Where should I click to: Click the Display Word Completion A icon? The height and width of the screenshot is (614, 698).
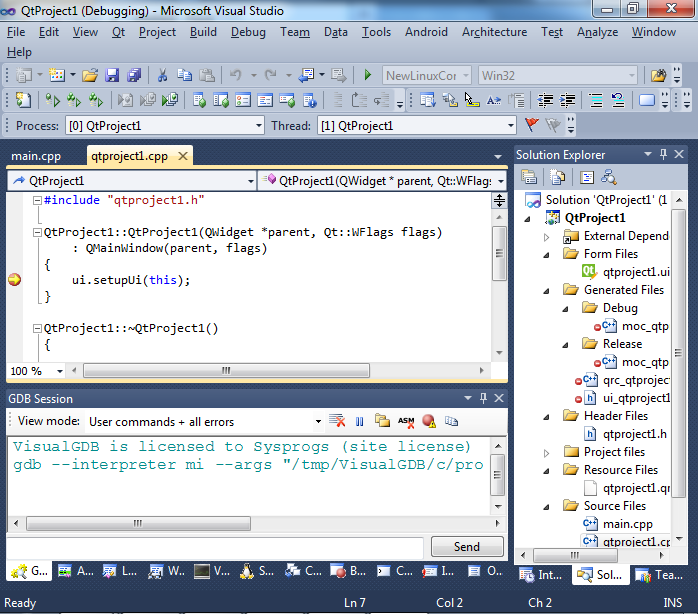click(494, 101)
